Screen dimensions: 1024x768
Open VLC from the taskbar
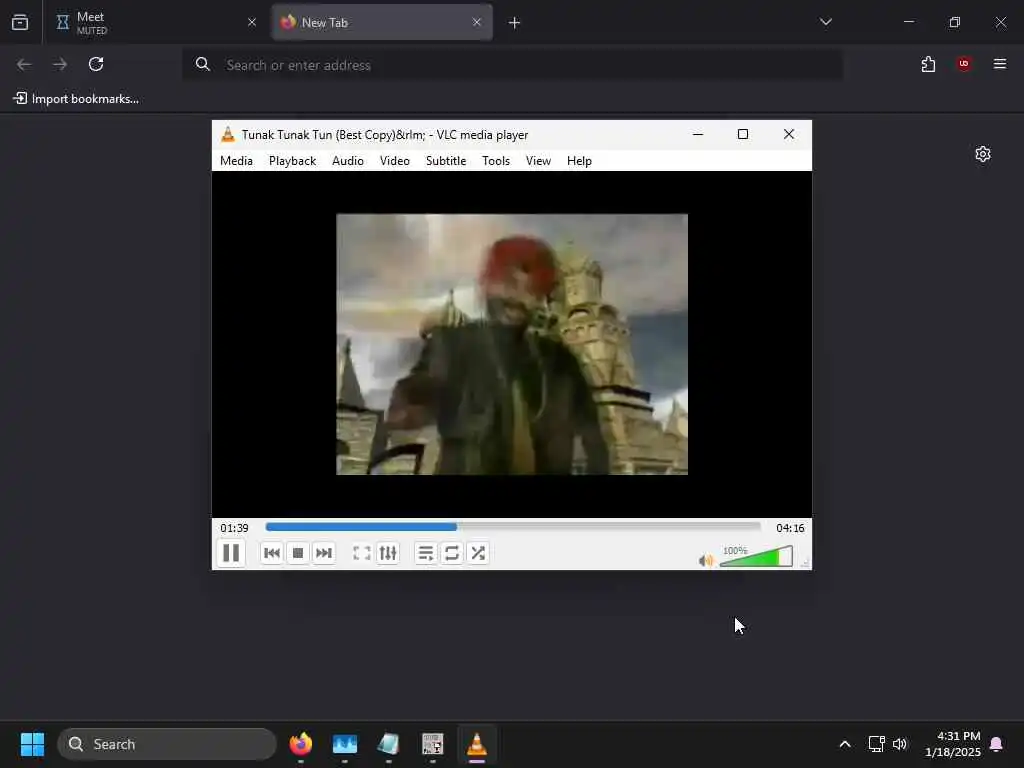coord(477,744)
